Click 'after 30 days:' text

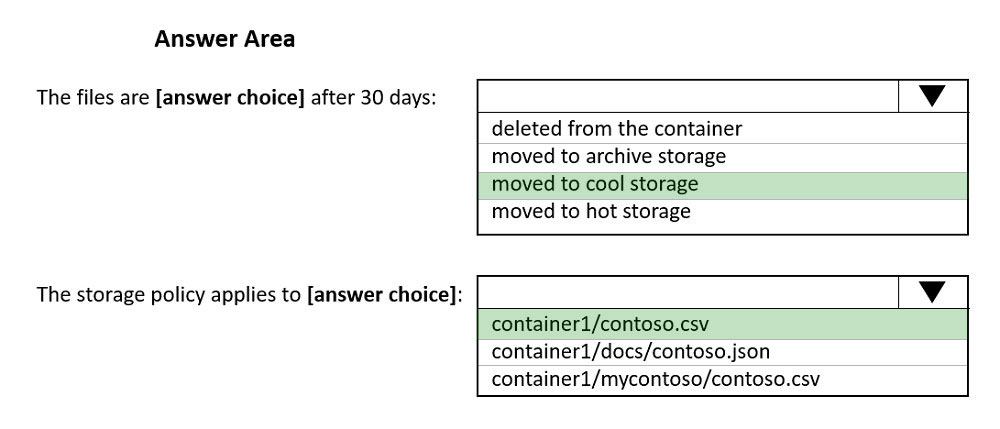pyautogui.click(x=374, y=98)
